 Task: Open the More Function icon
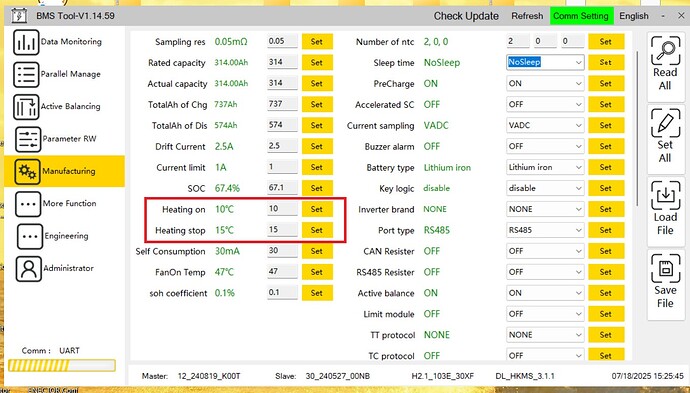28,204
